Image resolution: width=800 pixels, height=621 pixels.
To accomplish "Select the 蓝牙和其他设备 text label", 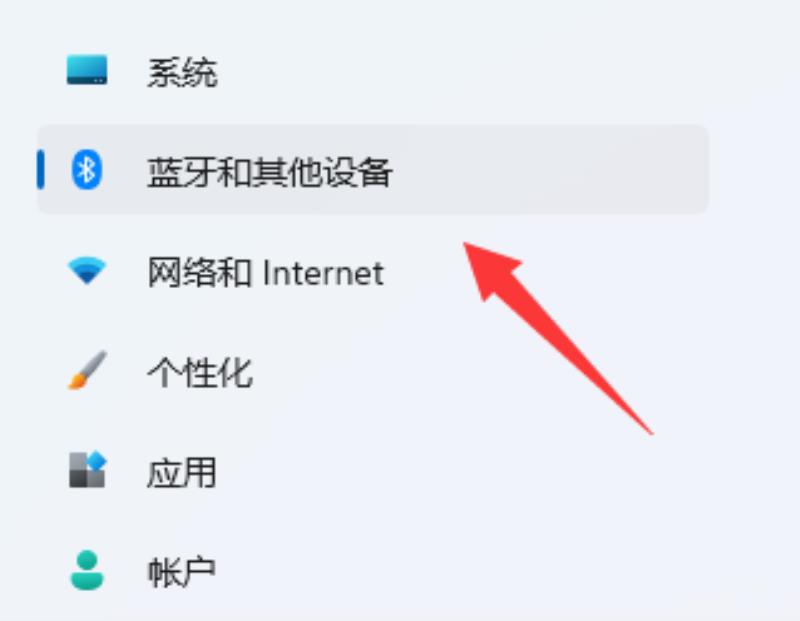I will pyautogui.click(x=270, y=172).
